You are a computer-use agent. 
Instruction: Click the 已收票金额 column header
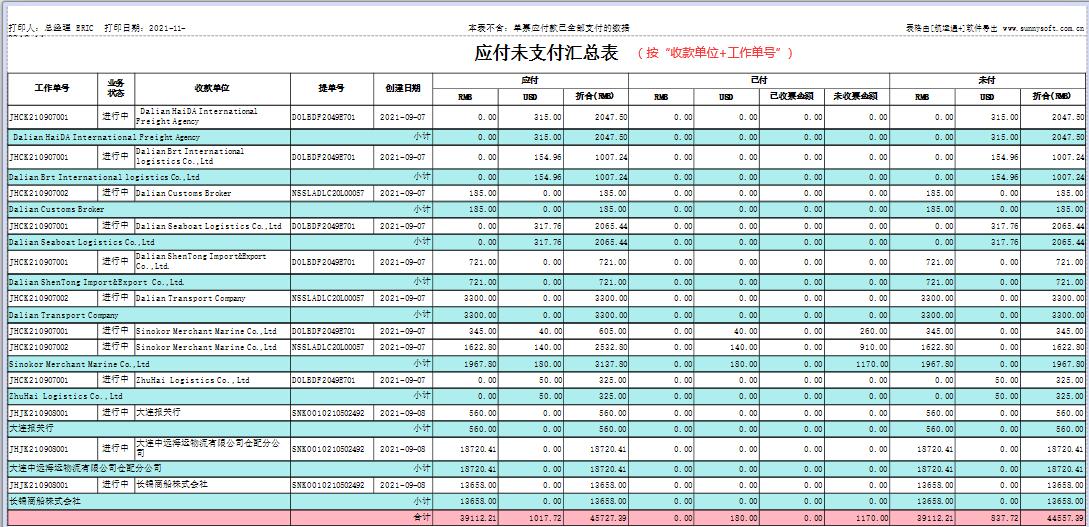792,97
